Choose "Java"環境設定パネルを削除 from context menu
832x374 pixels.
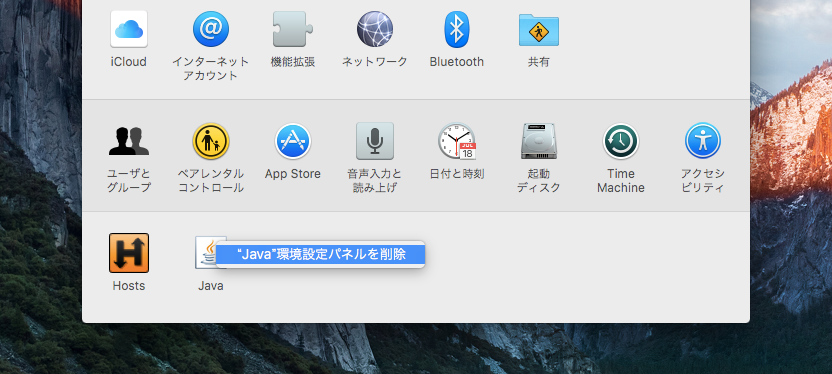[320, 255]
